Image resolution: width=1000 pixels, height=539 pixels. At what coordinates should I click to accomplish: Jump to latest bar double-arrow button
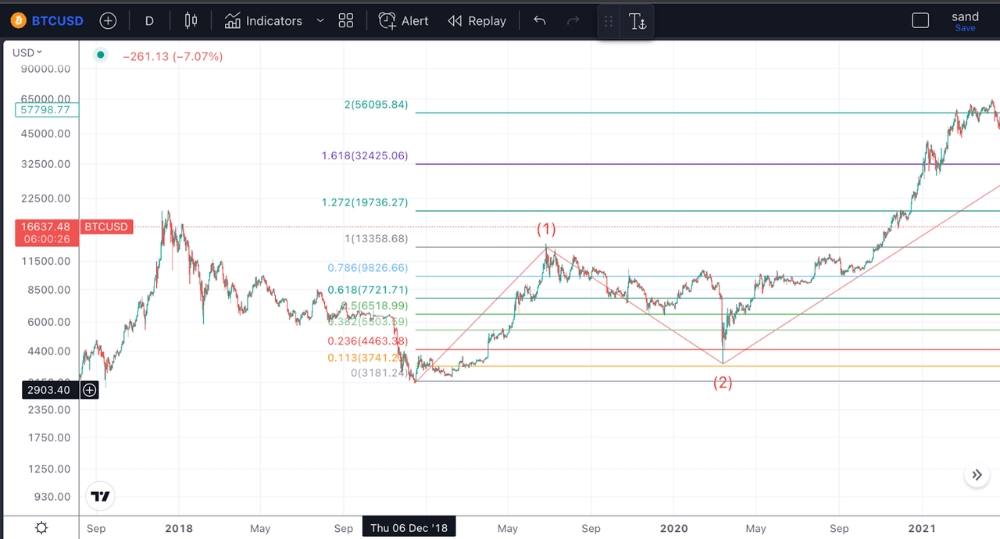click(x=976, y=475)
